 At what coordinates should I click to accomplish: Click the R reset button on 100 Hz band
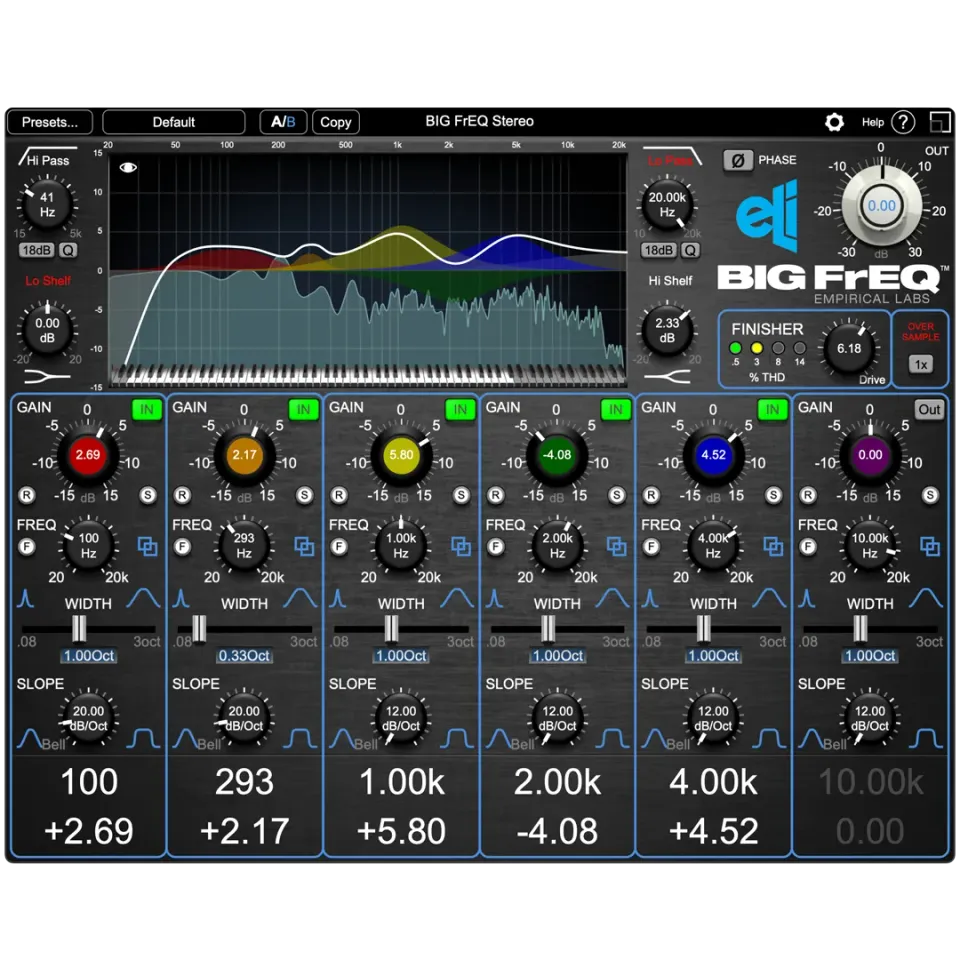26,495
